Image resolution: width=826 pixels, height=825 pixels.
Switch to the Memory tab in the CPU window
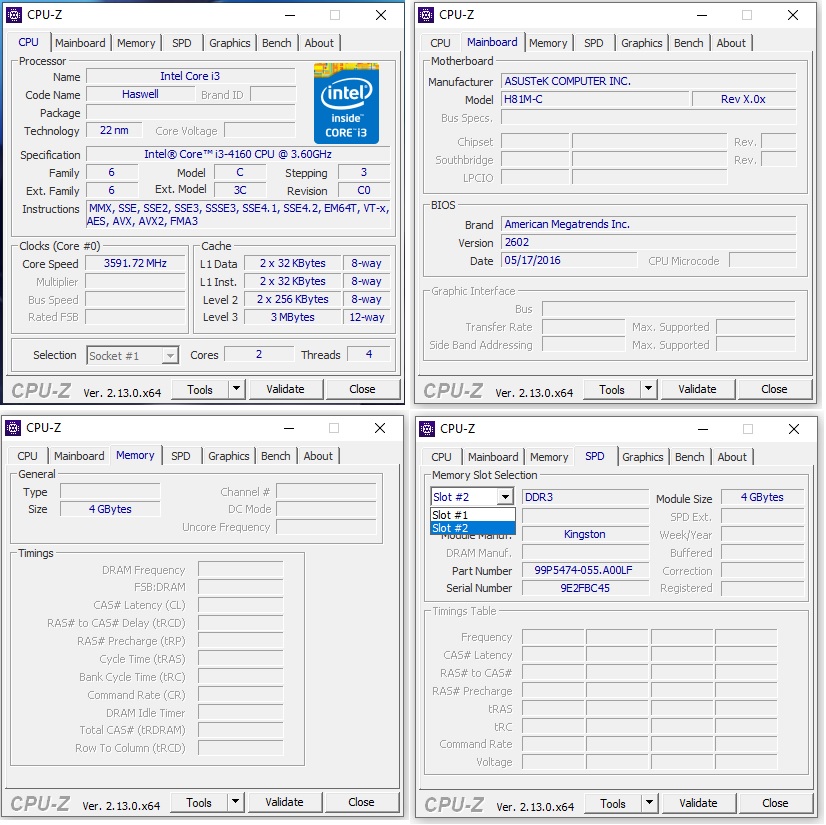coord(136,43)
